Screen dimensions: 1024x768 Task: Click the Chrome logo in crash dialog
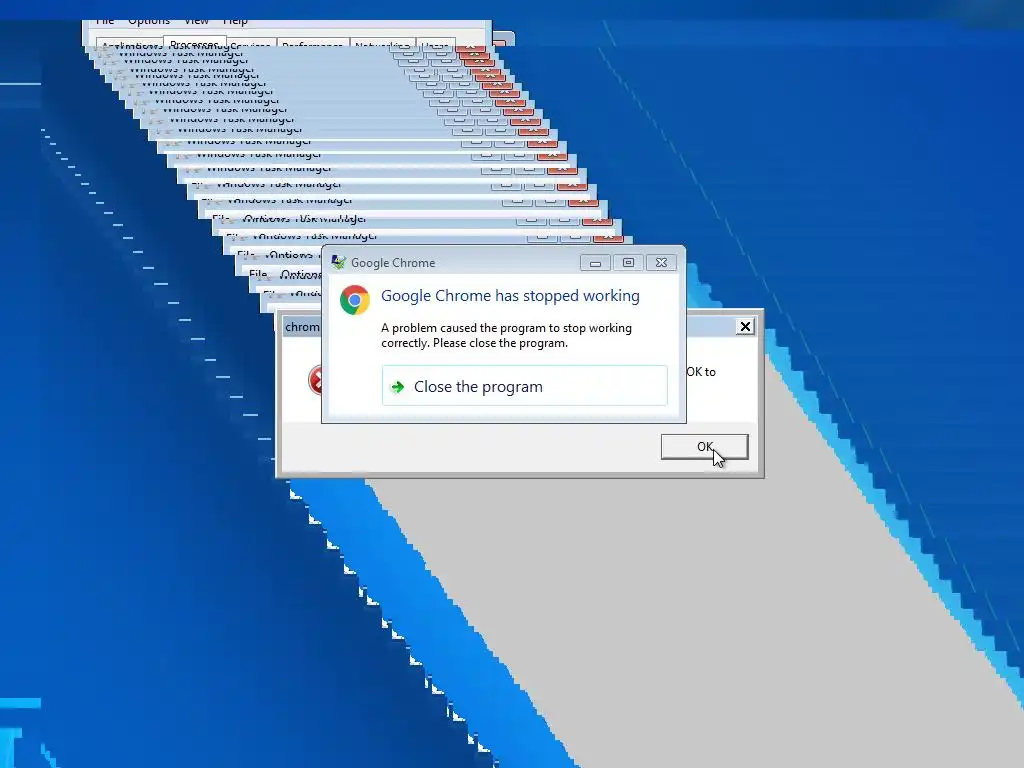point(355,300)
